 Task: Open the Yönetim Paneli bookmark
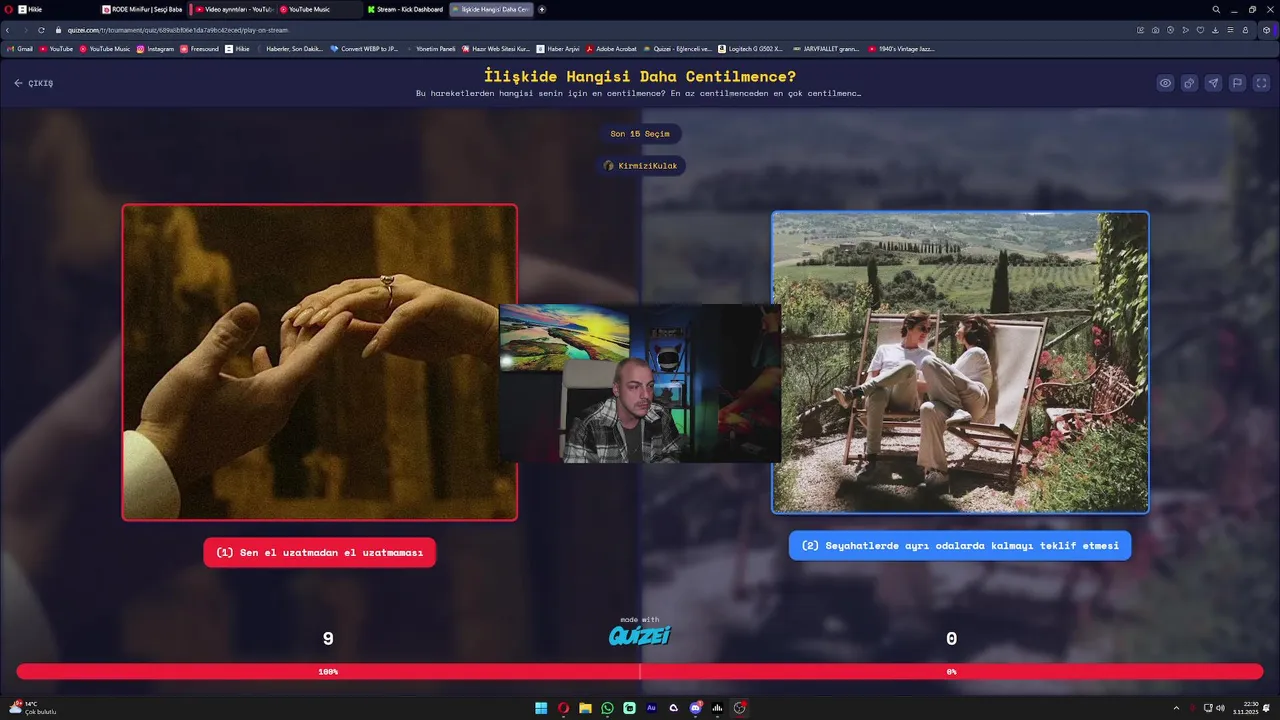432,48
